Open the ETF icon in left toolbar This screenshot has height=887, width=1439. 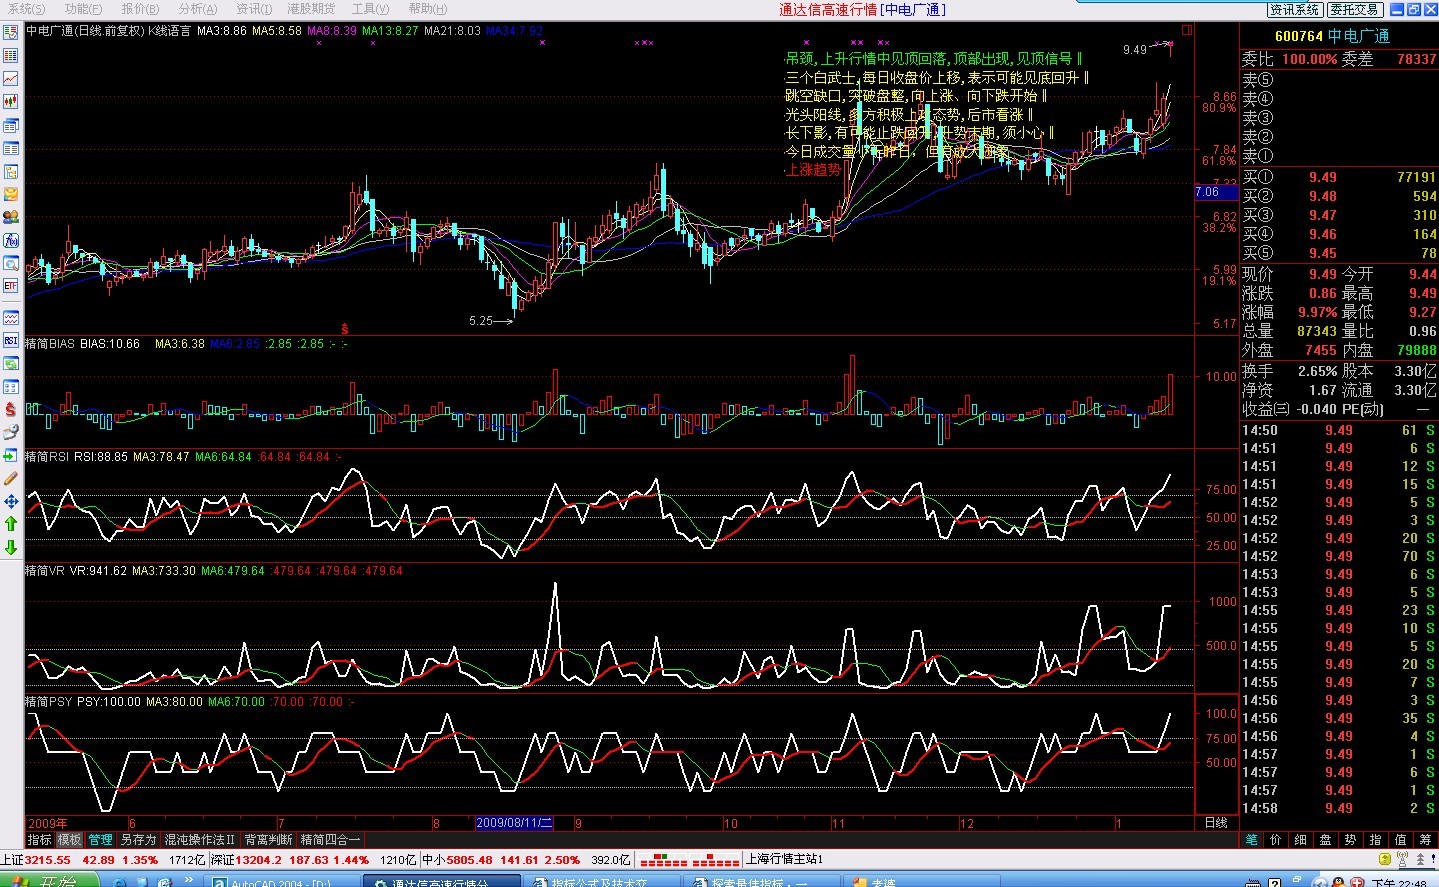tap(11, 286)
